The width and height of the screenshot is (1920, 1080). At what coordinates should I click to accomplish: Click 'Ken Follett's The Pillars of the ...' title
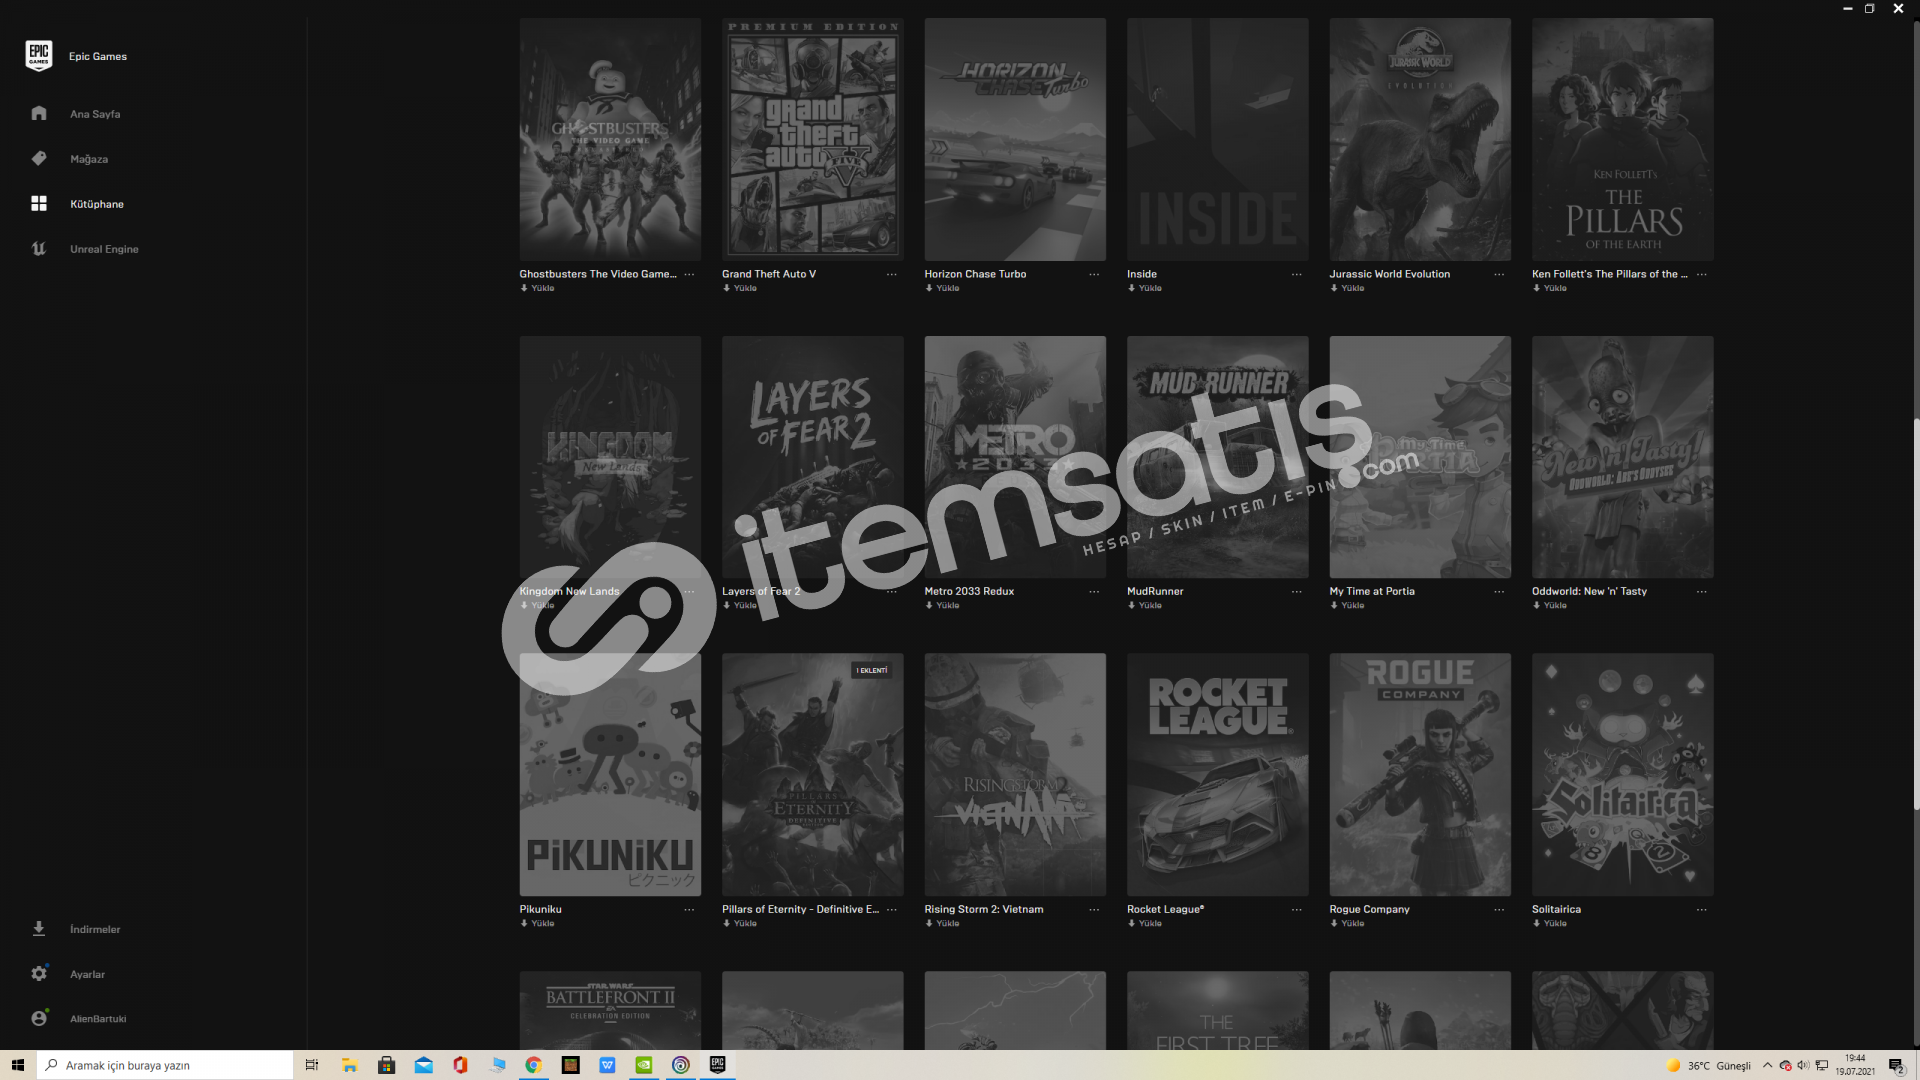click(x=1609, y=274)
